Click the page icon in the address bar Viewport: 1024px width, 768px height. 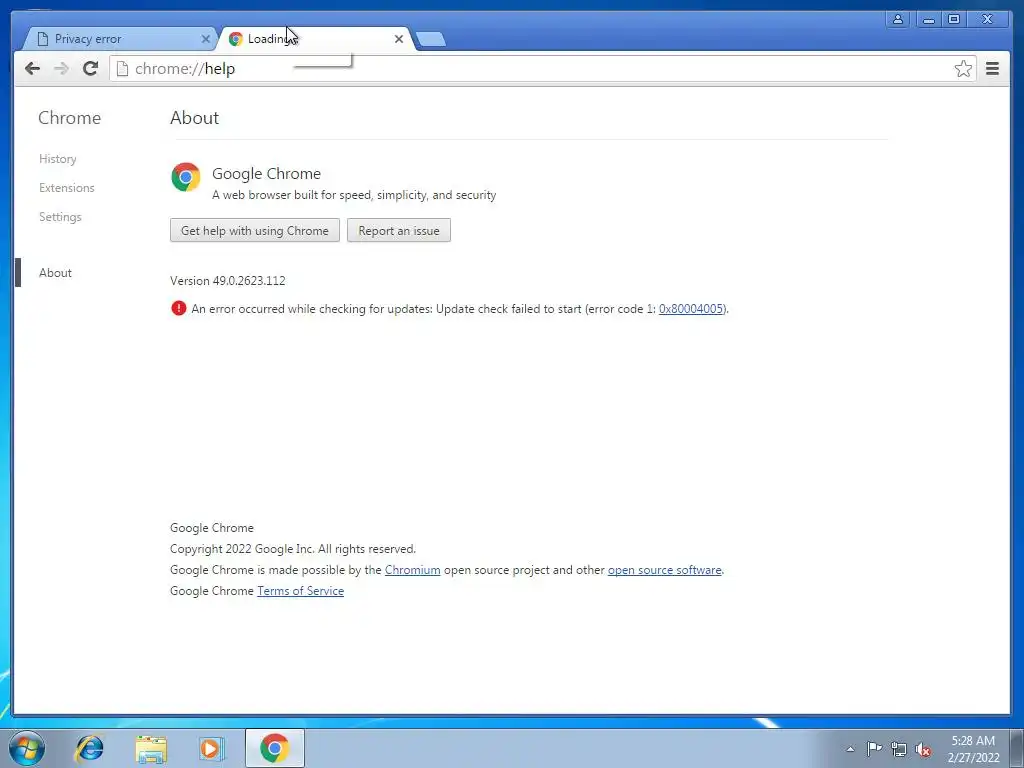122,69
